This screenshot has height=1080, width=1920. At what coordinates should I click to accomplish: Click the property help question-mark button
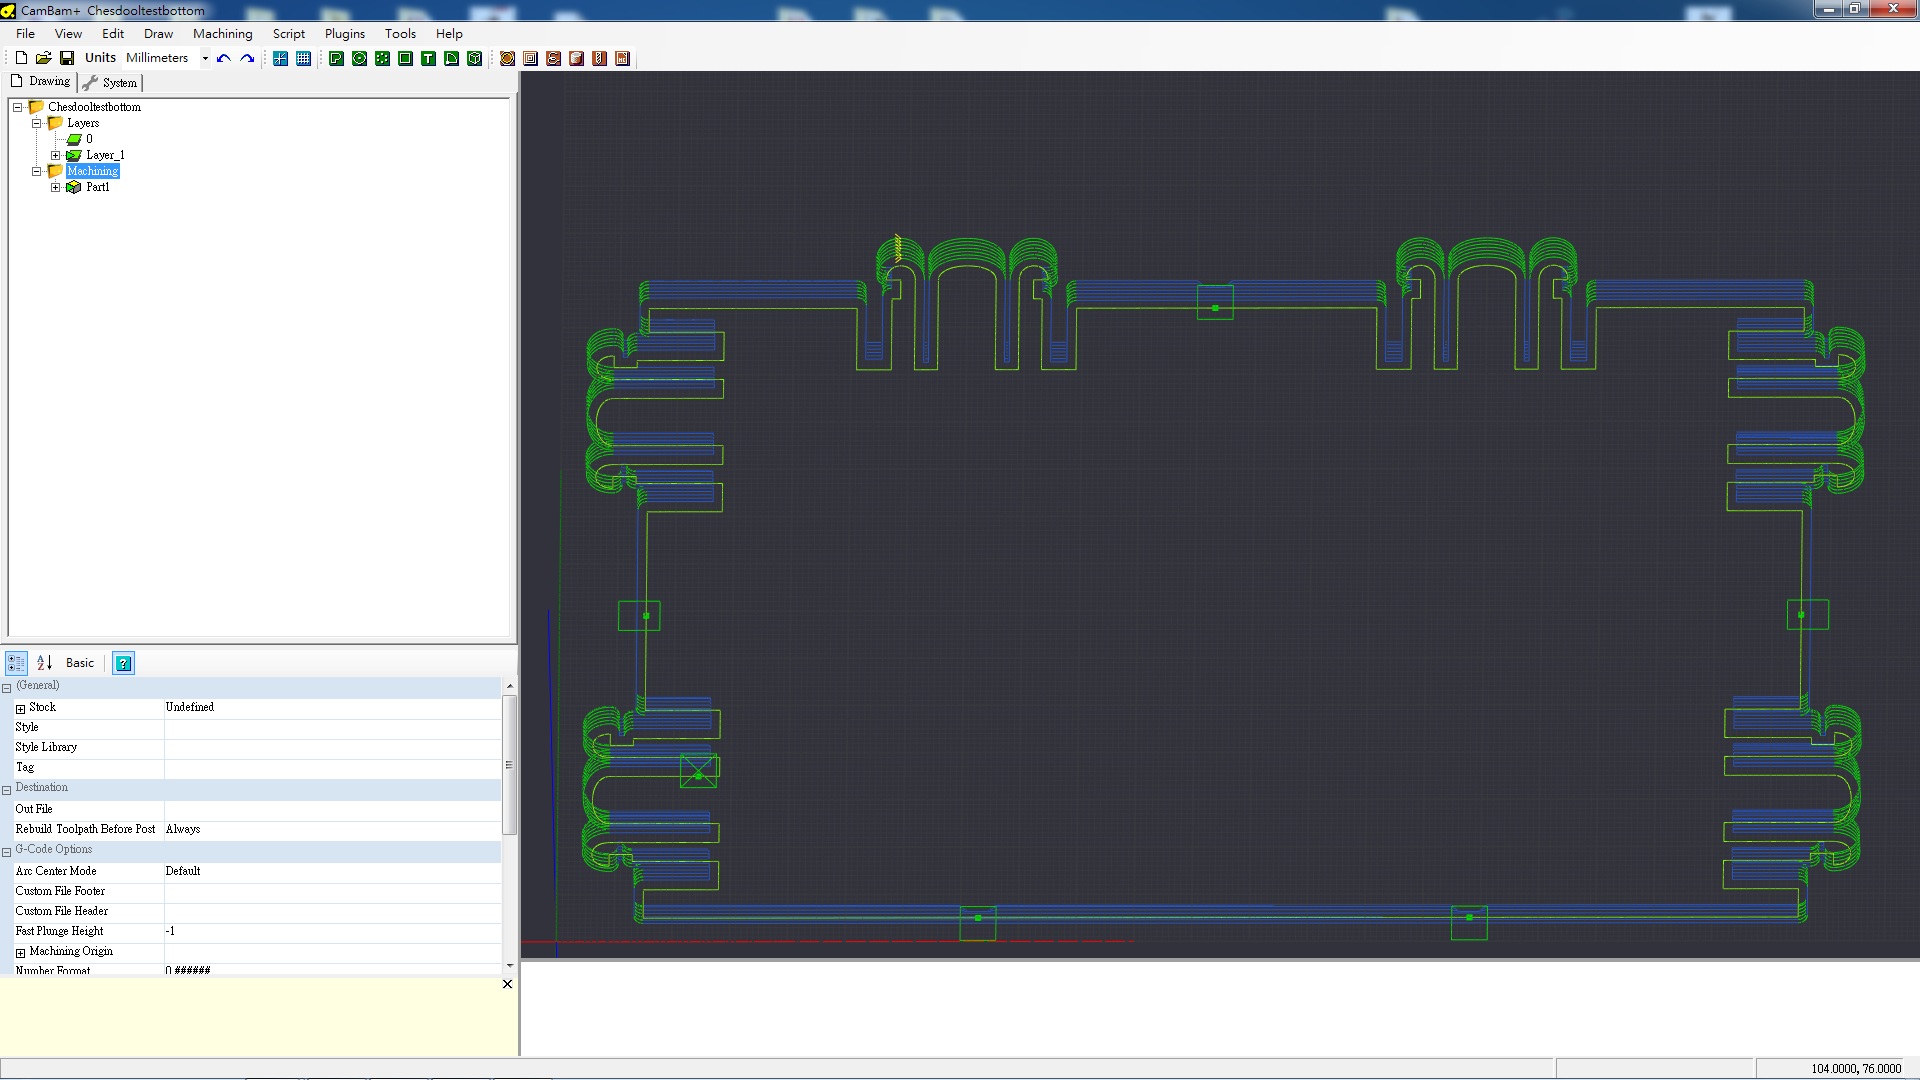pyautogui.click(x=123, y=663)
